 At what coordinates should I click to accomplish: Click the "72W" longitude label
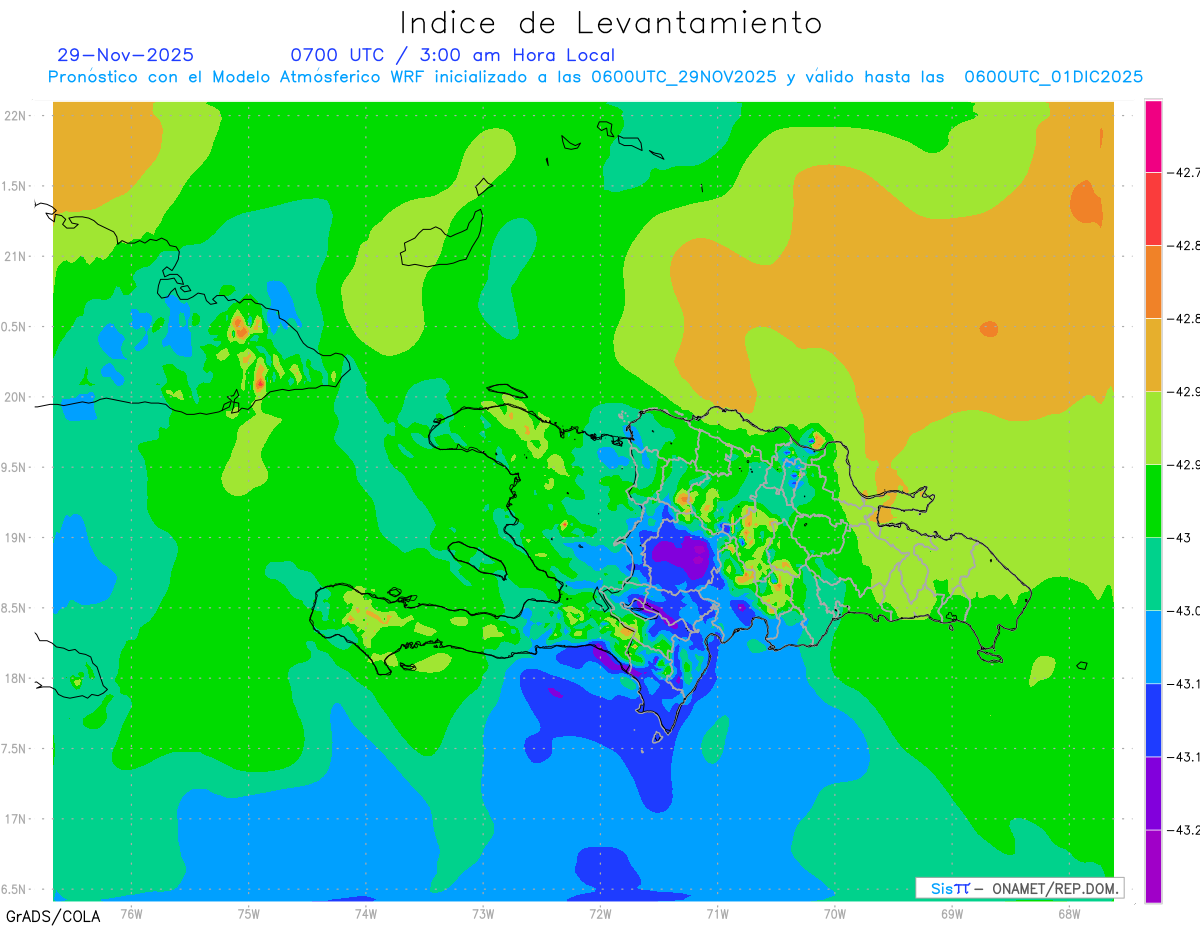pyautogui.click(x=600, y=914)
